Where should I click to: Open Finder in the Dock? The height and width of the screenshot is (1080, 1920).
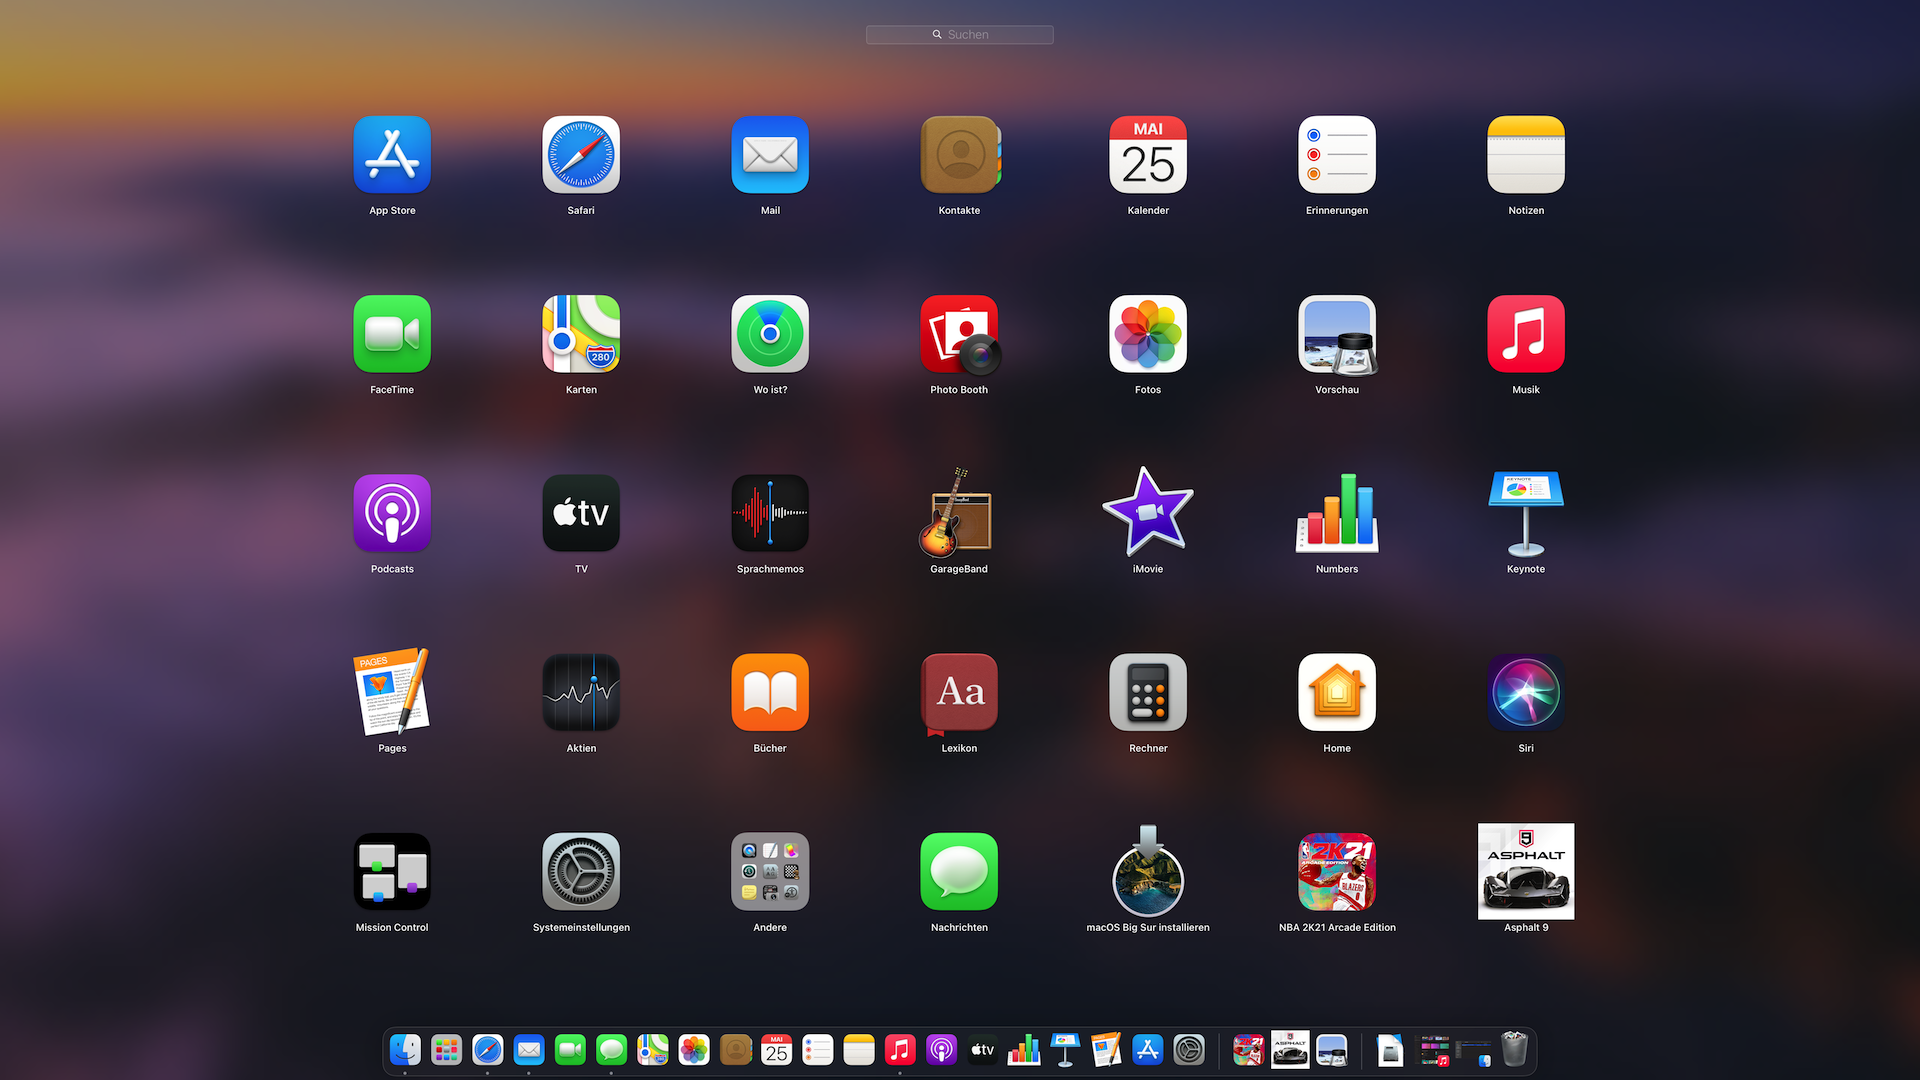point(405,1050)
